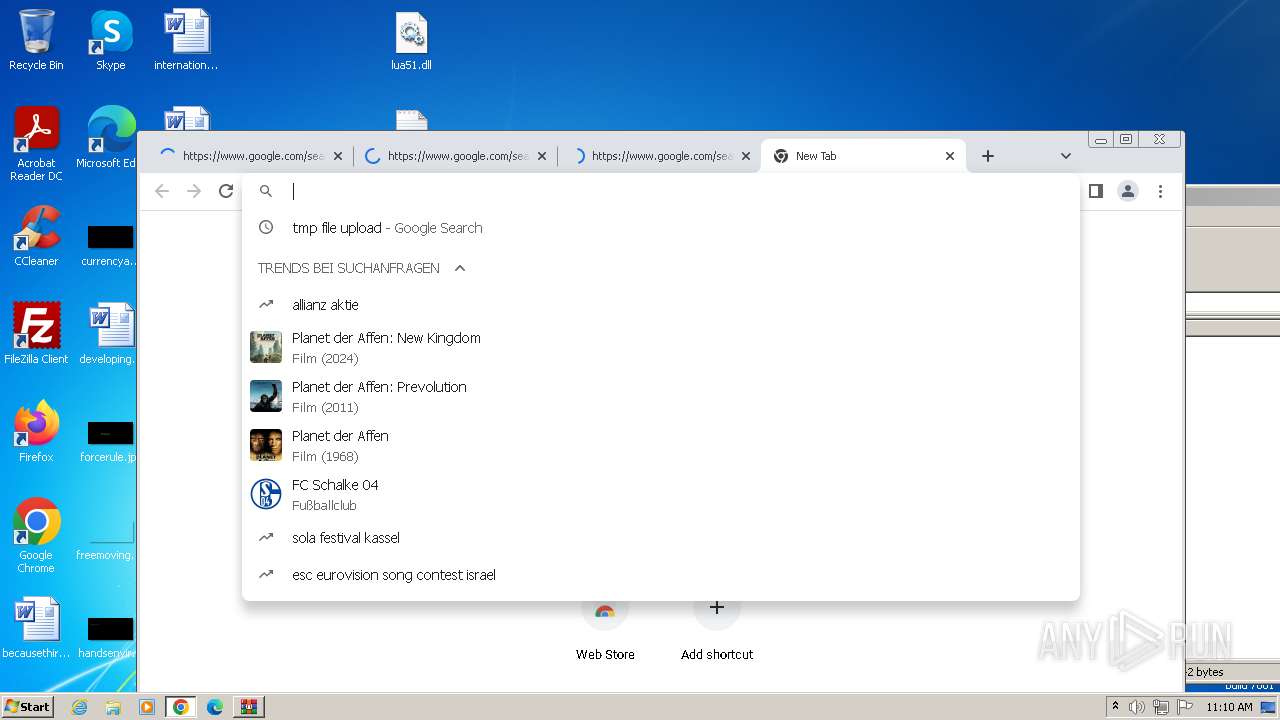Launch Microsoft Edge desktop shortcut
This screenshot has width=1280, height=720.
[110, 138]
